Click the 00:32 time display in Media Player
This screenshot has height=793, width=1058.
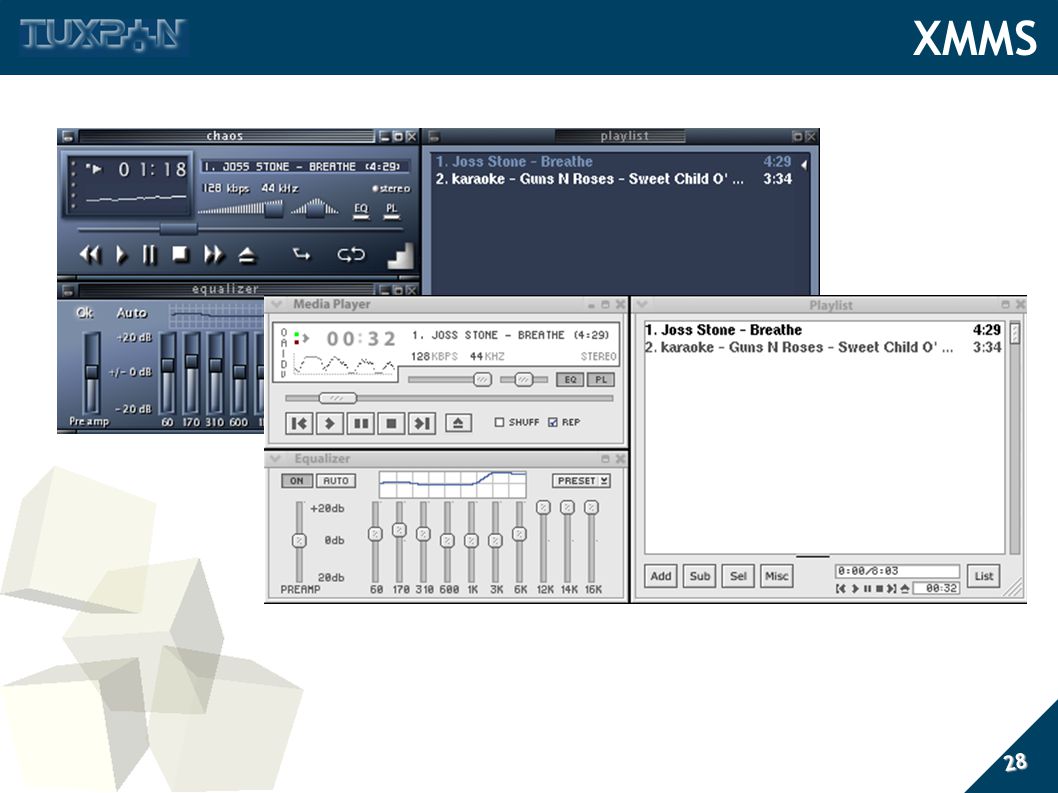point(361,338)
